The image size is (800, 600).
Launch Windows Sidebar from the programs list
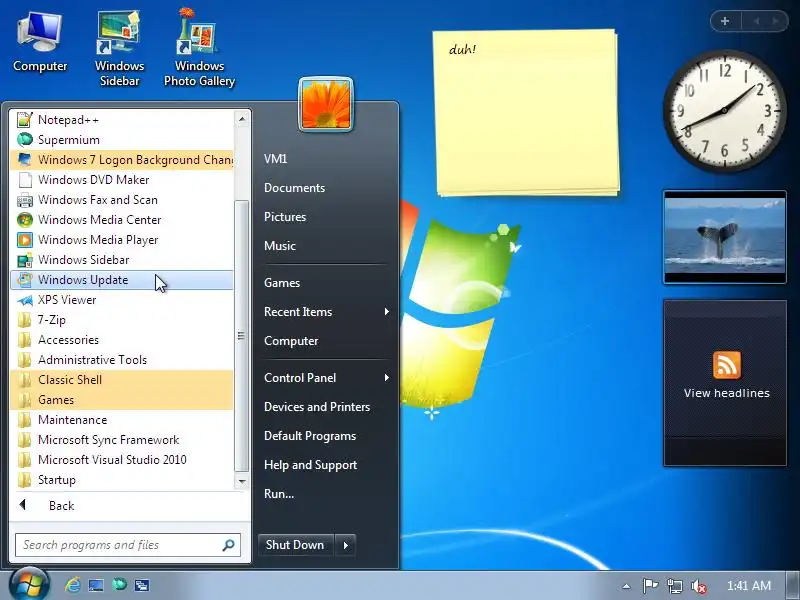[x=121, y=260]
